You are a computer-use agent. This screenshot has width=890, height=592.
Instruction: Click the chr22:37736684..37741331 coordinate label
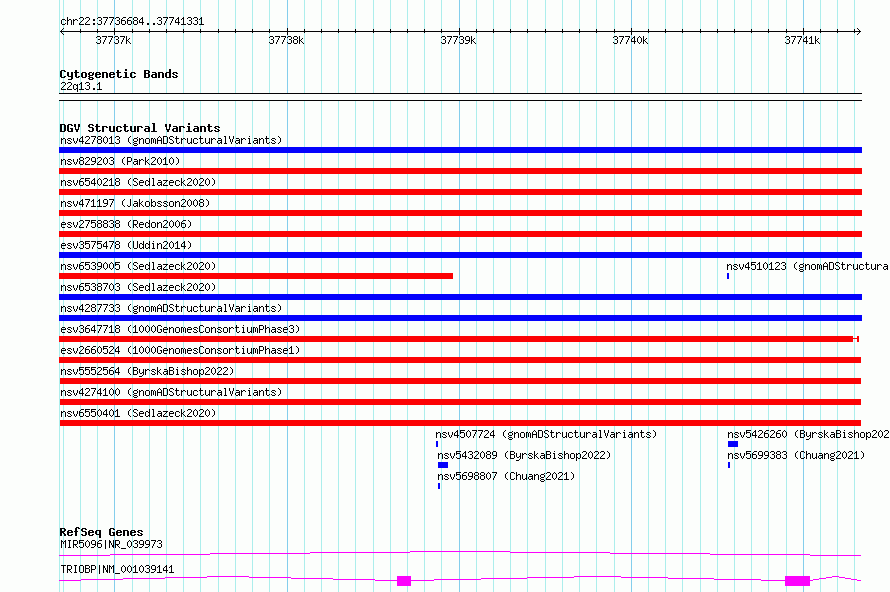(x=132, y=22)
